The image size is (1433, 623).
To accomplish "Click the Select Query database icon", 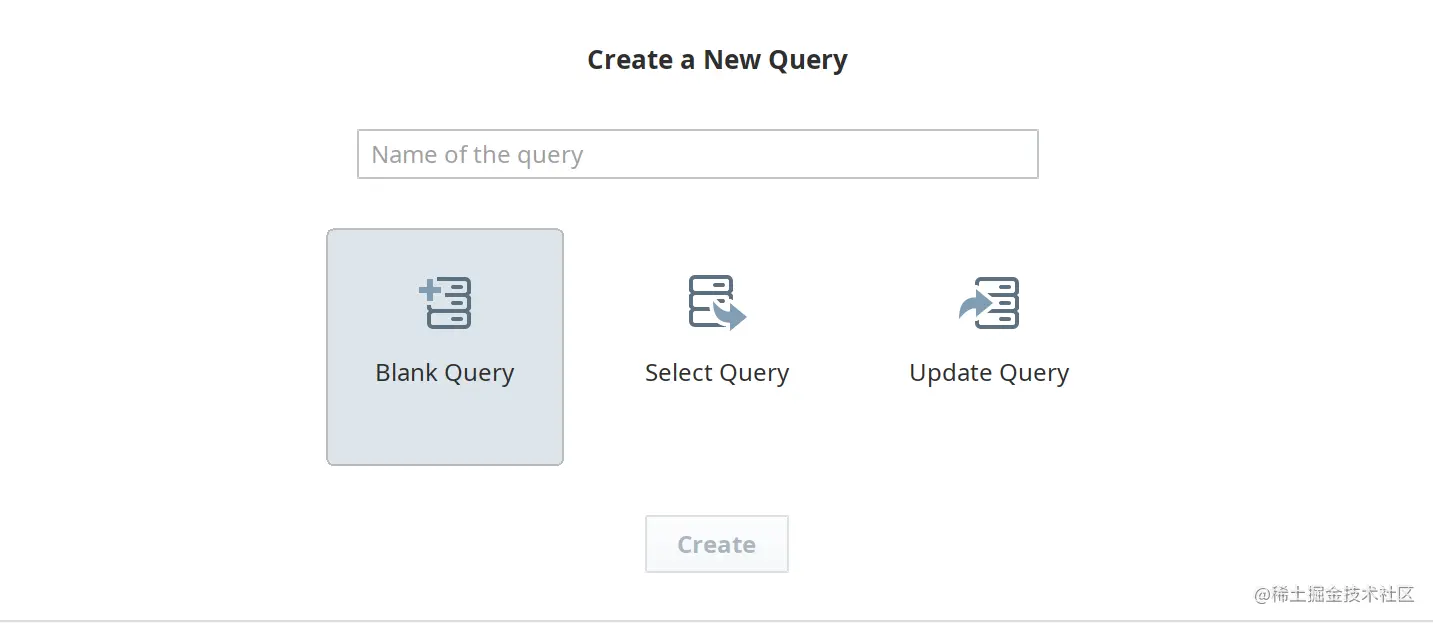I will click(x=716, y=303).
